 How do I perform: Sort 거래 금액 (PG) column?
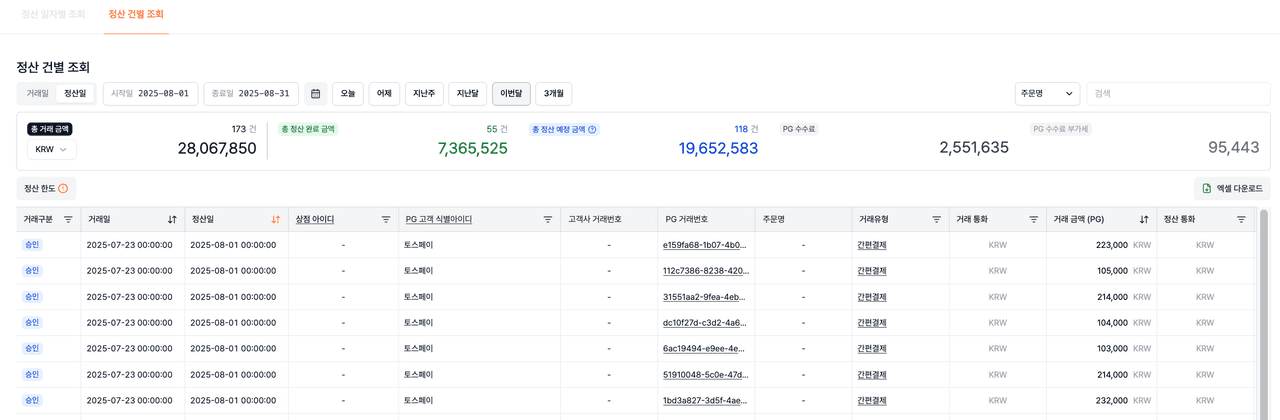click(x=1144, y=219)
